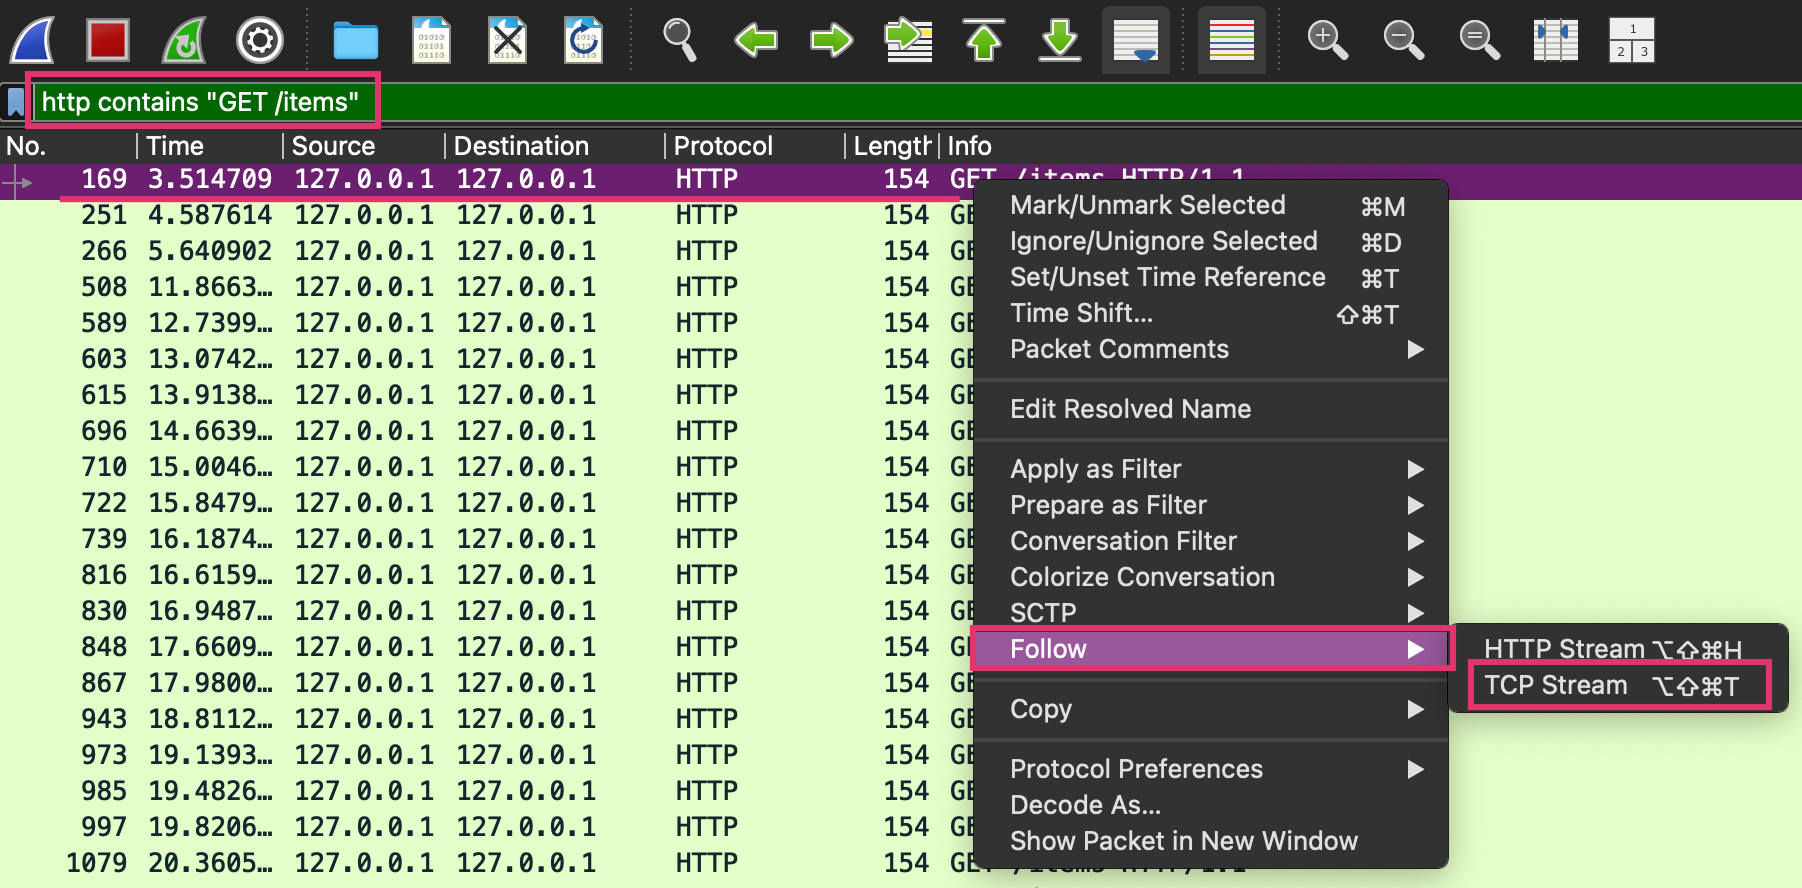Choose Show Packet in New Window

tap(1210, 841)
